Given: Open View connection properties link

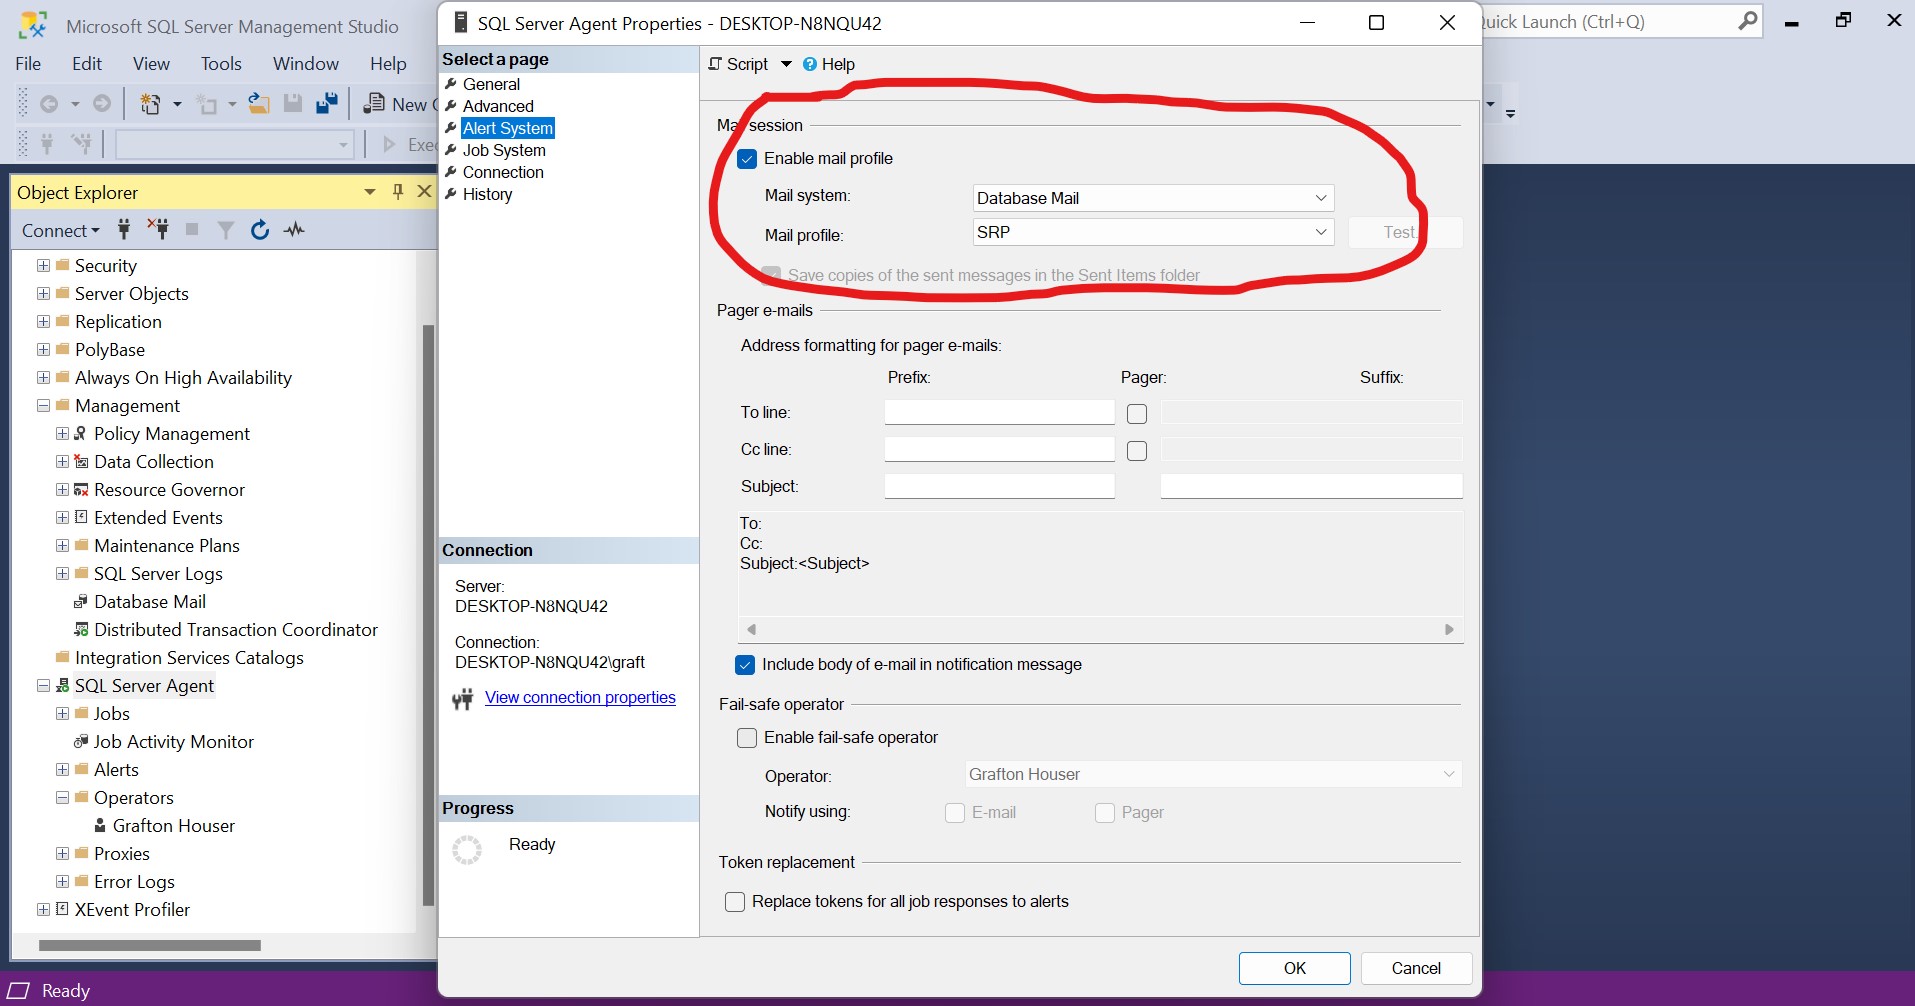Looking at the screenshot, I should (x=580, y=698).
